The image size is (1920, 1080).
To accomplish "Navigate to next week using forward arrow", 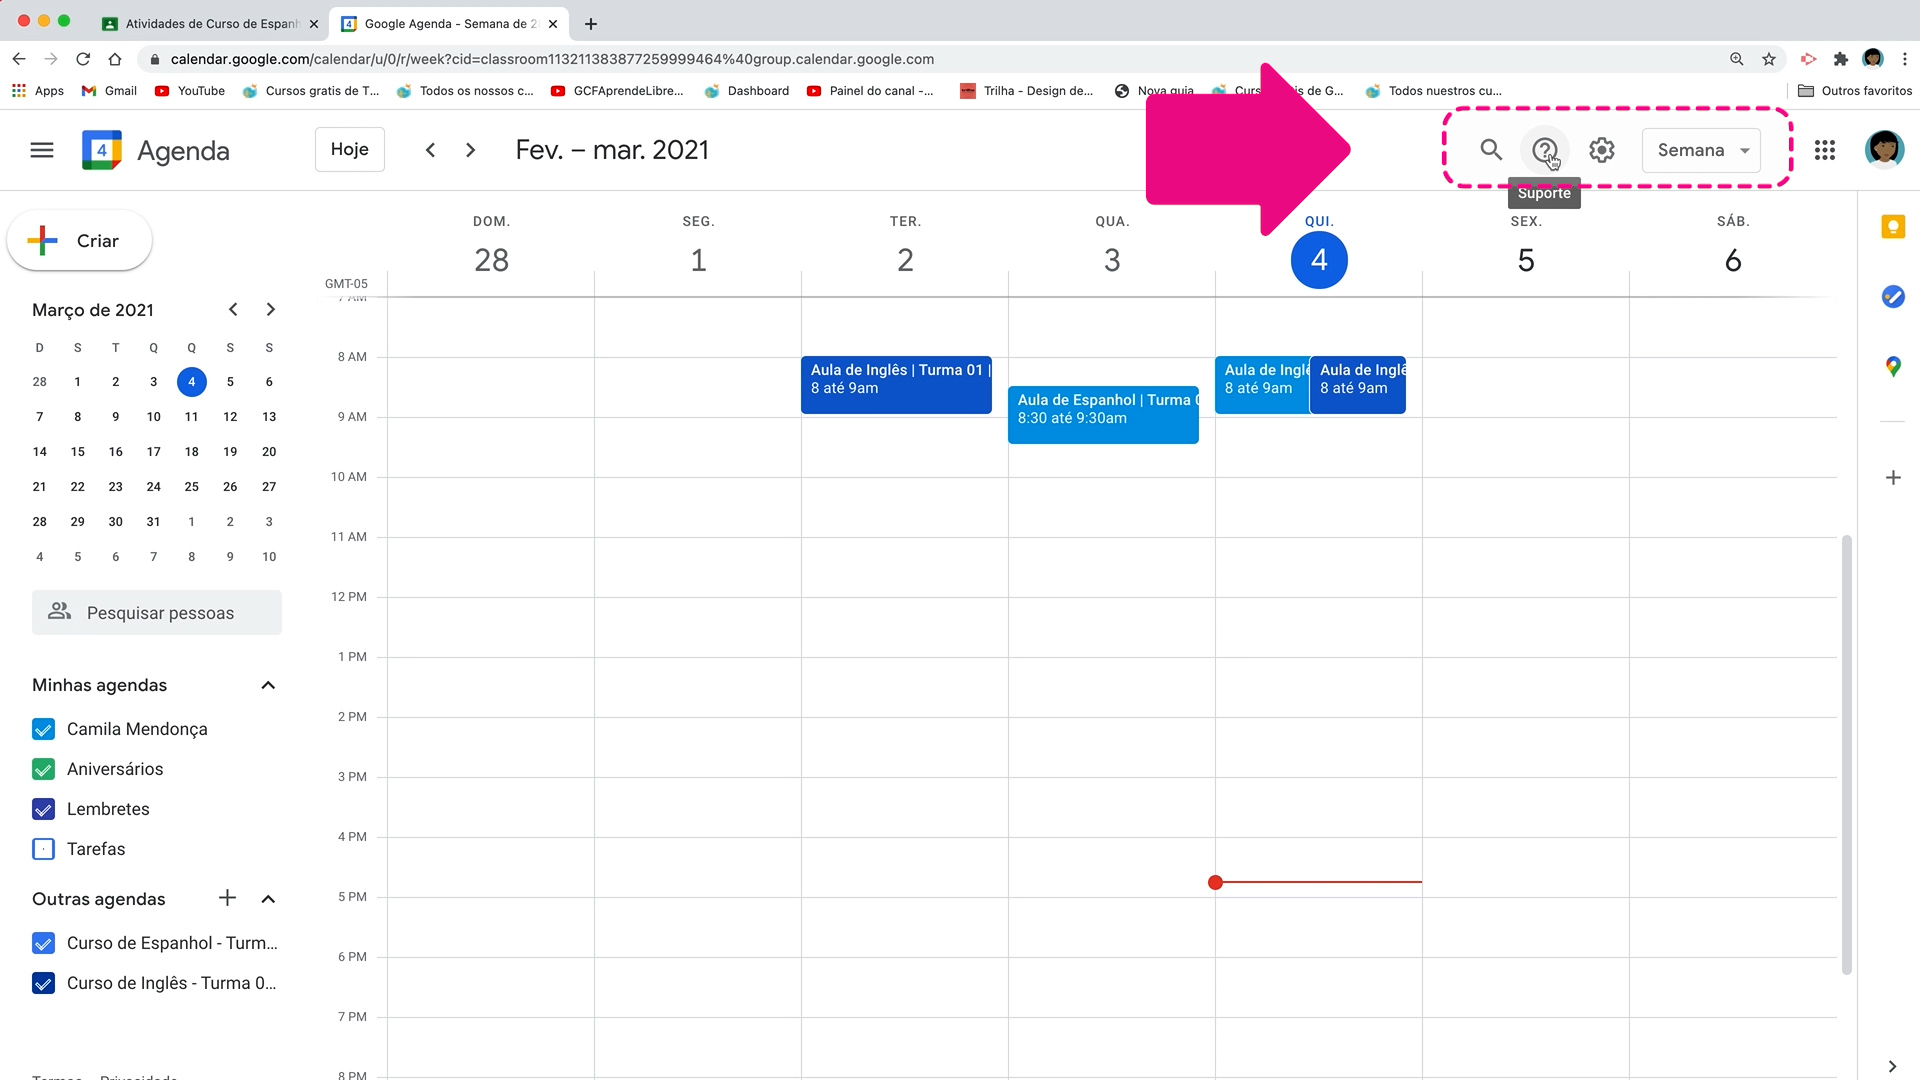I will click(469, 149).
